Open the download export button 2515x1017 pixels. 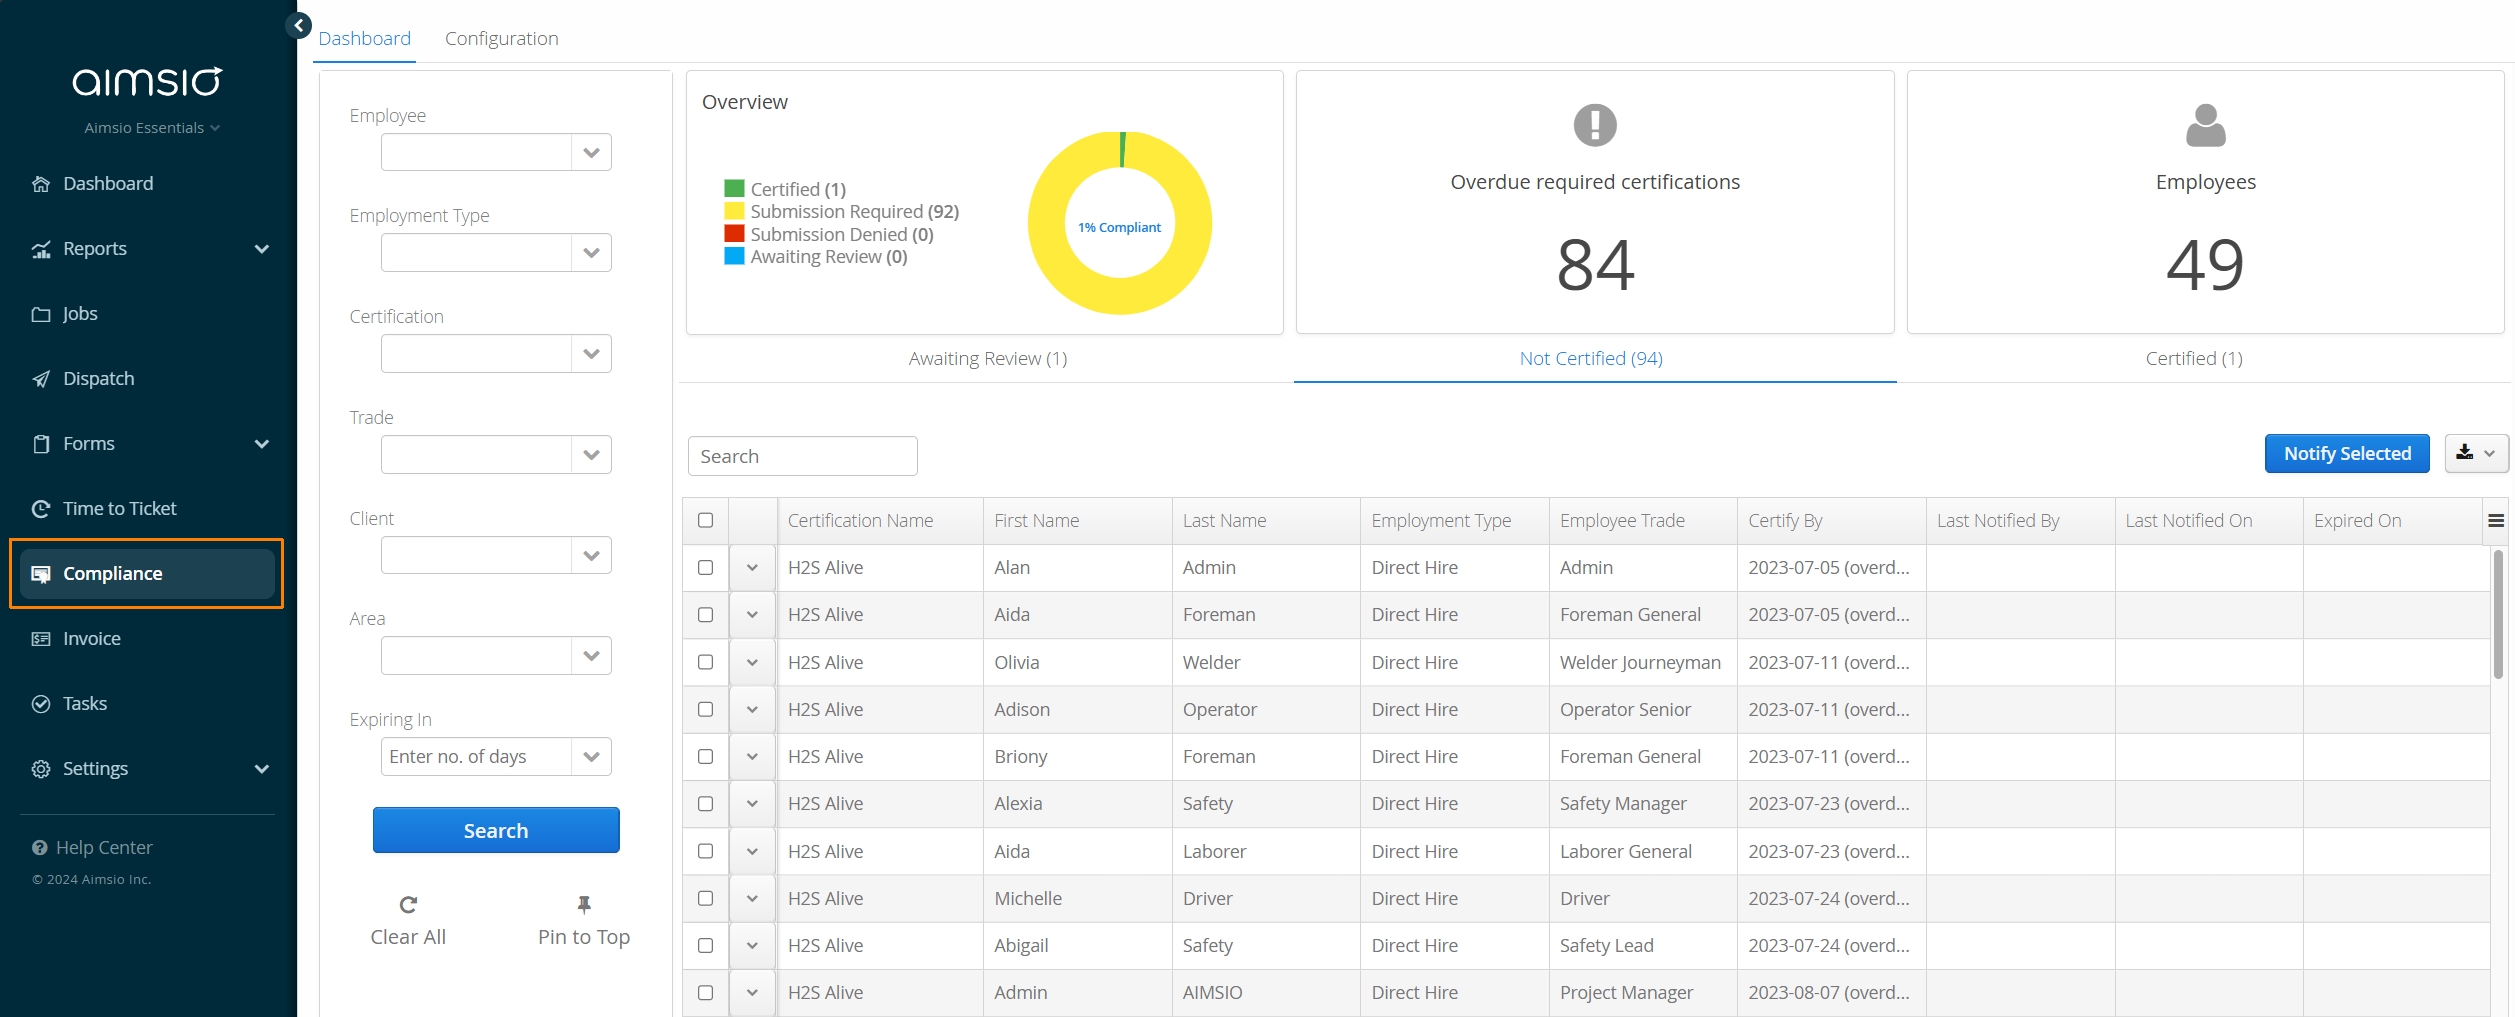tap(2476, 453)
